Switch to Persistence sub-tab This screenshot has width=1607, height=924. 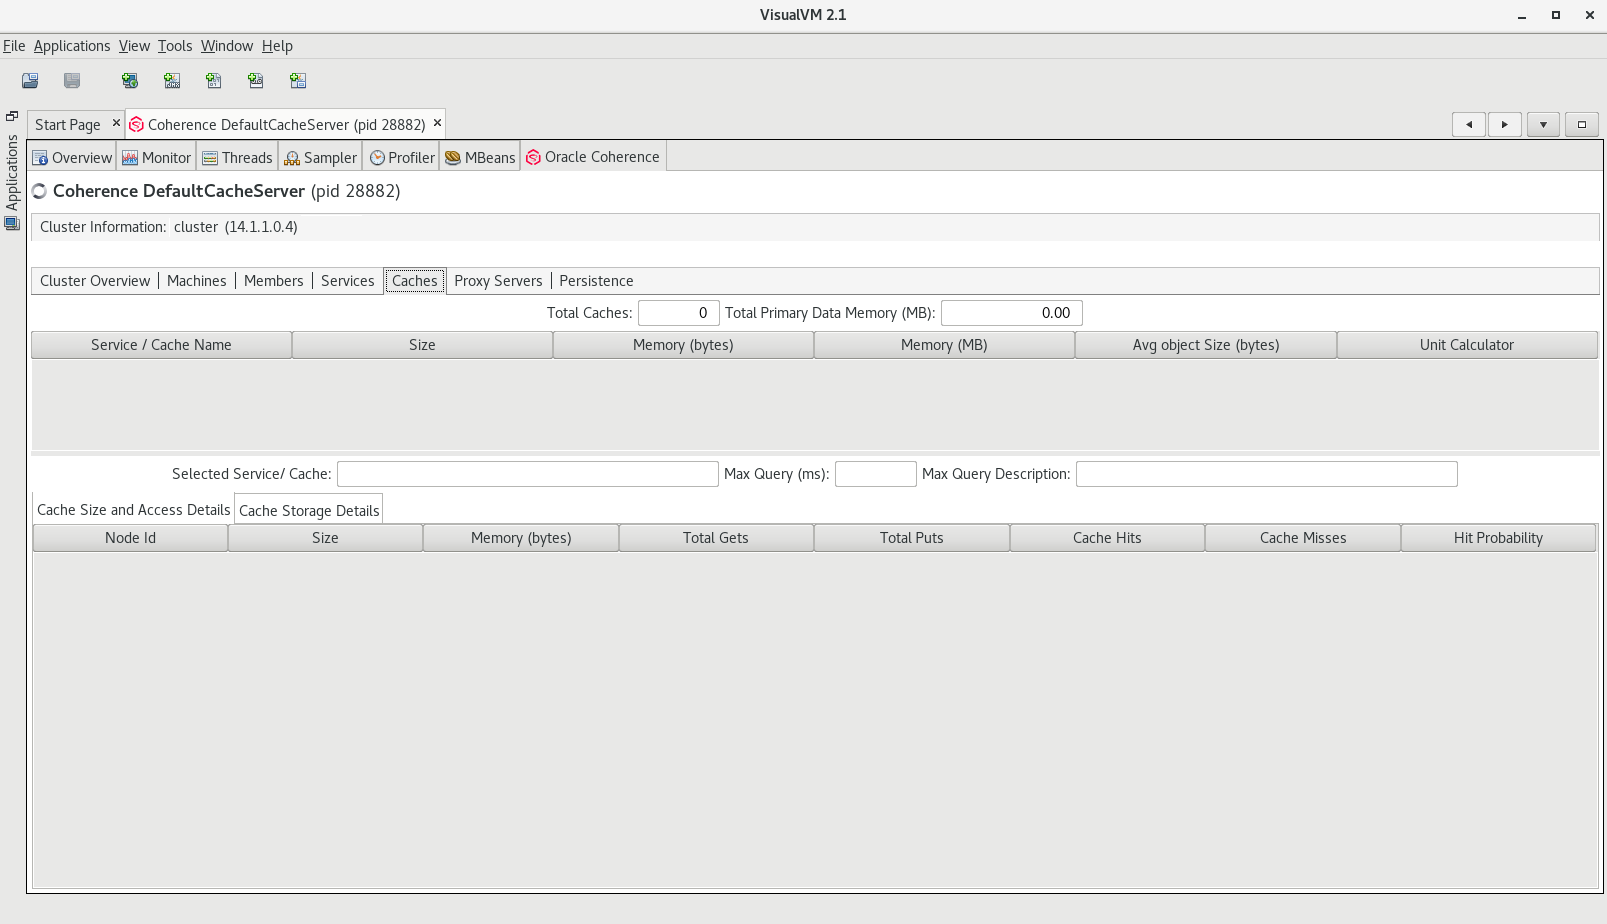pos(596,281)
